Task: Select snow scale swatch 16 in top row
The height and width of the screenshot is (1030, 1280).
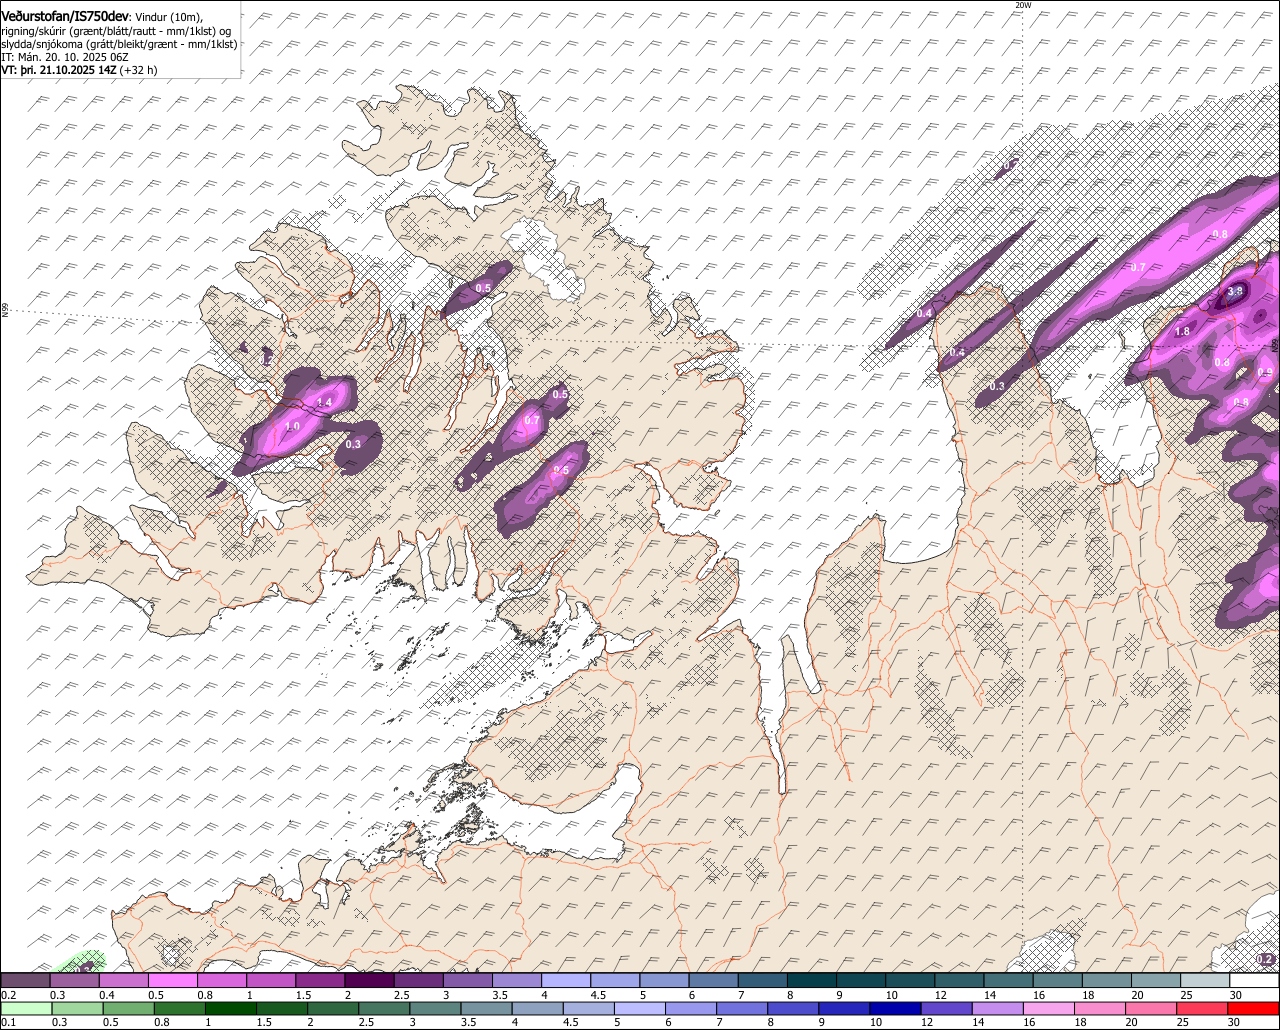Action: point(1056,980)
